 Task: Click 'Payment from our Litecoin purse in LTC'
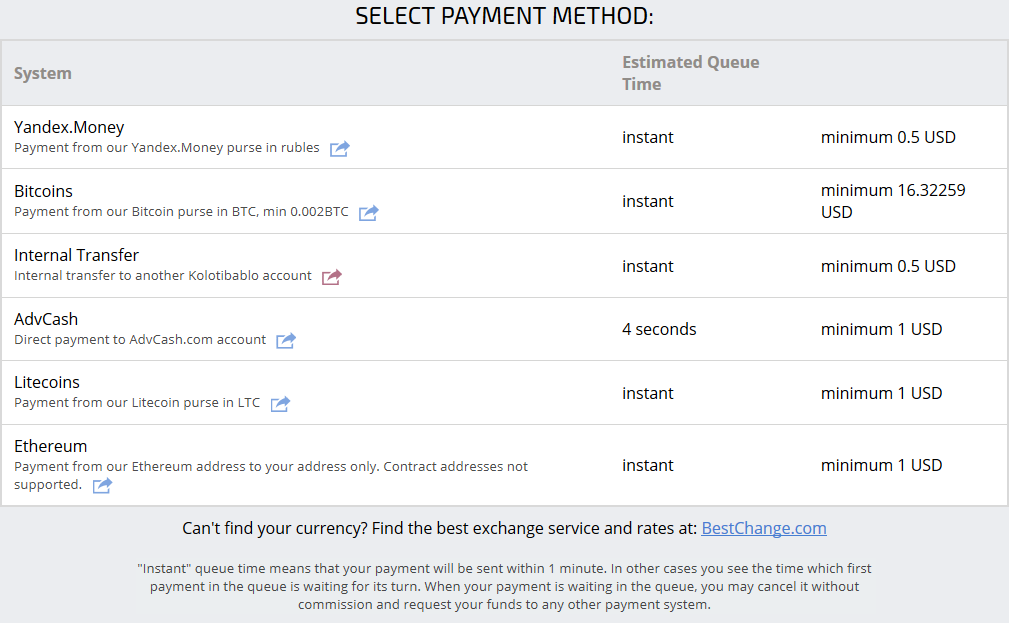click(x=137, y=402)
